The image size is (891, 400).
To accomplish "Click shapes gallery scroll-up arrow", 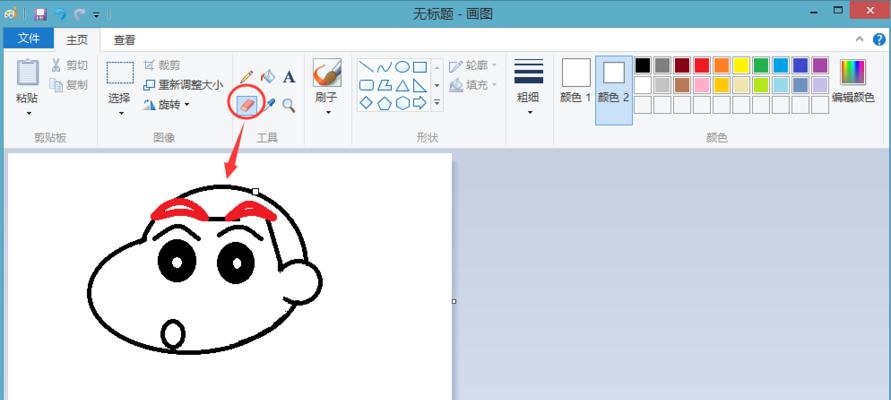I will pos(437,68).
